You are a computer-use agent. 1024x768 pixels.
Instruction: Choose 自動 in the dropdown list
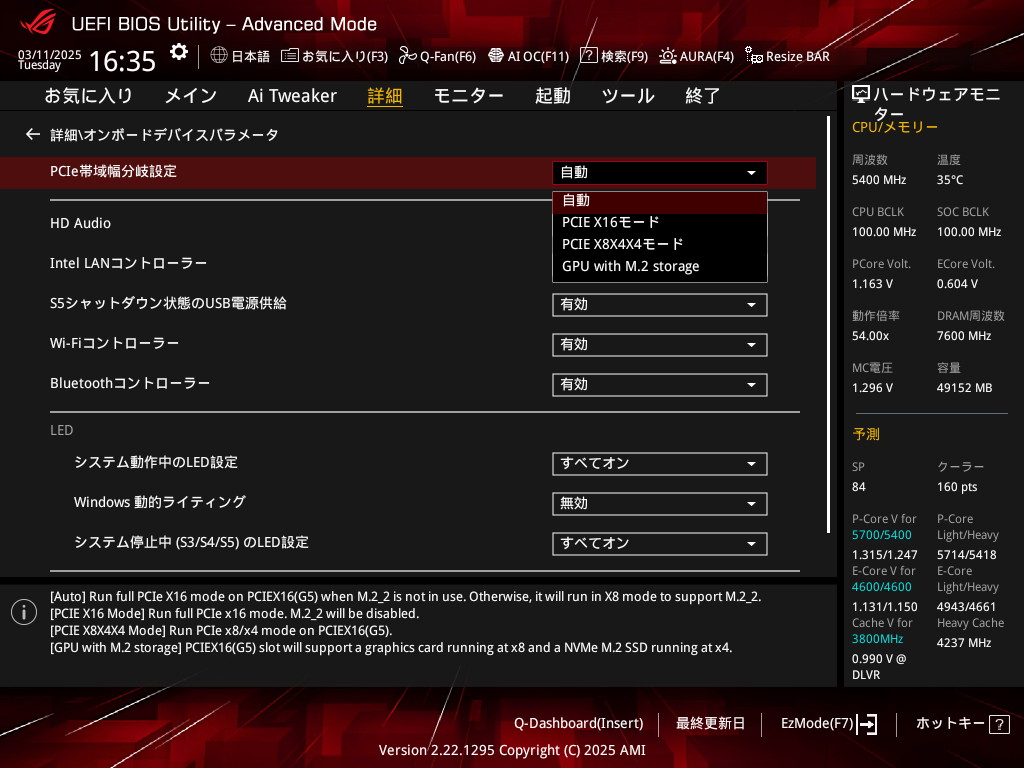pos(660,201)
